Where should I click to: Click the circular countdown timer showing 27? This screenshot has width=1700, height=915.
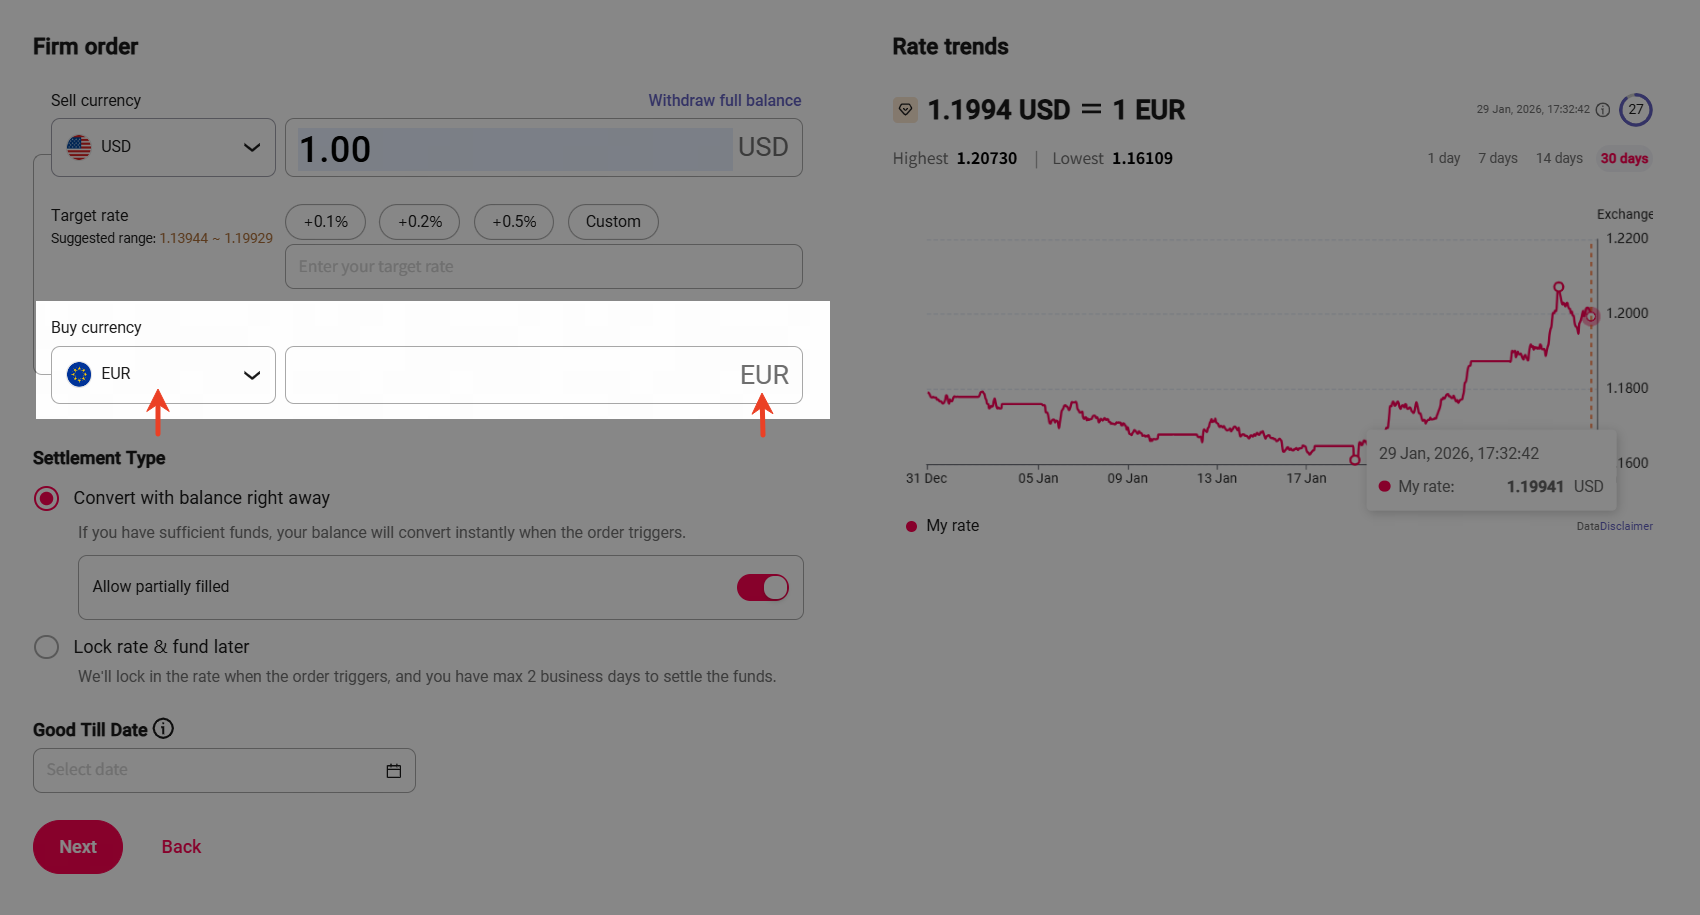tap(1635, 110)
